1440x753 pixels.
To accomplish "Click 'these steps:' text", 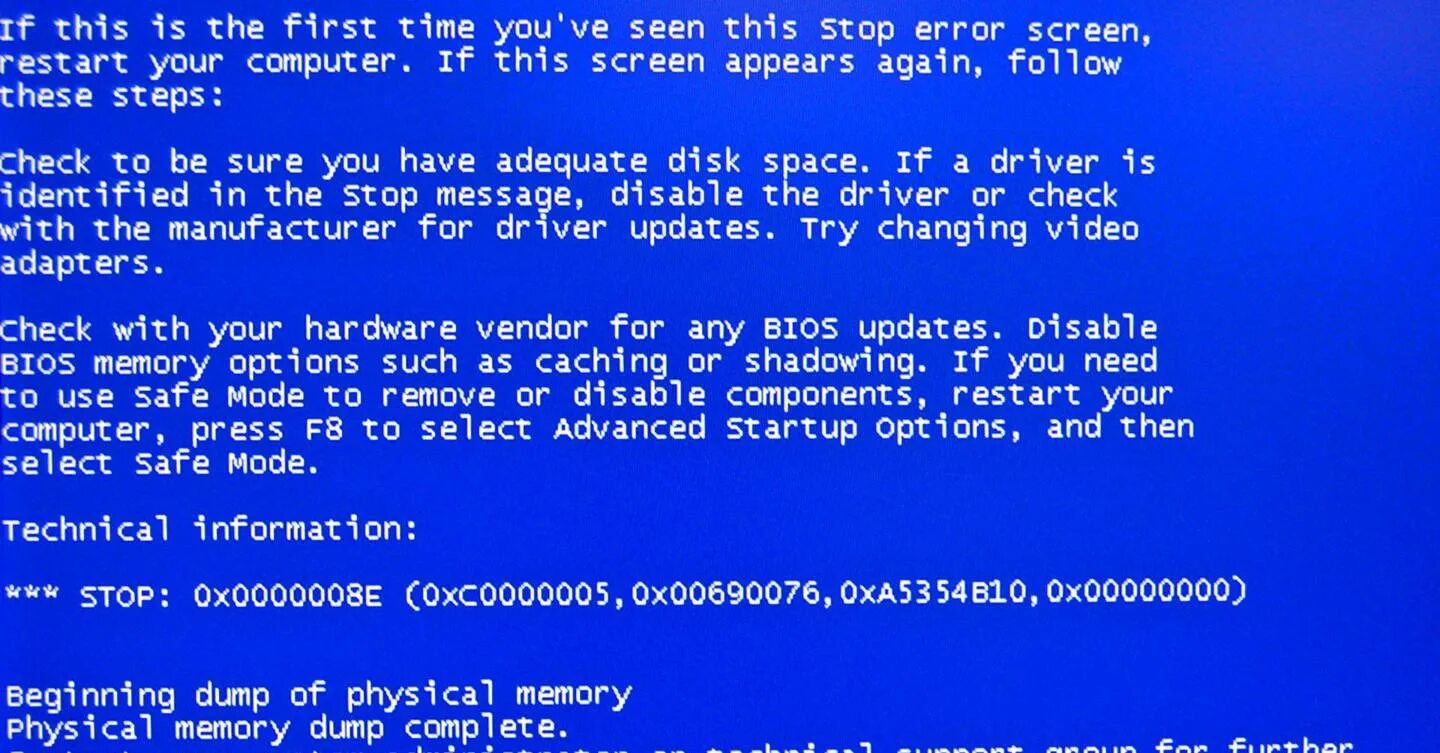I will (x=111, y=97).
